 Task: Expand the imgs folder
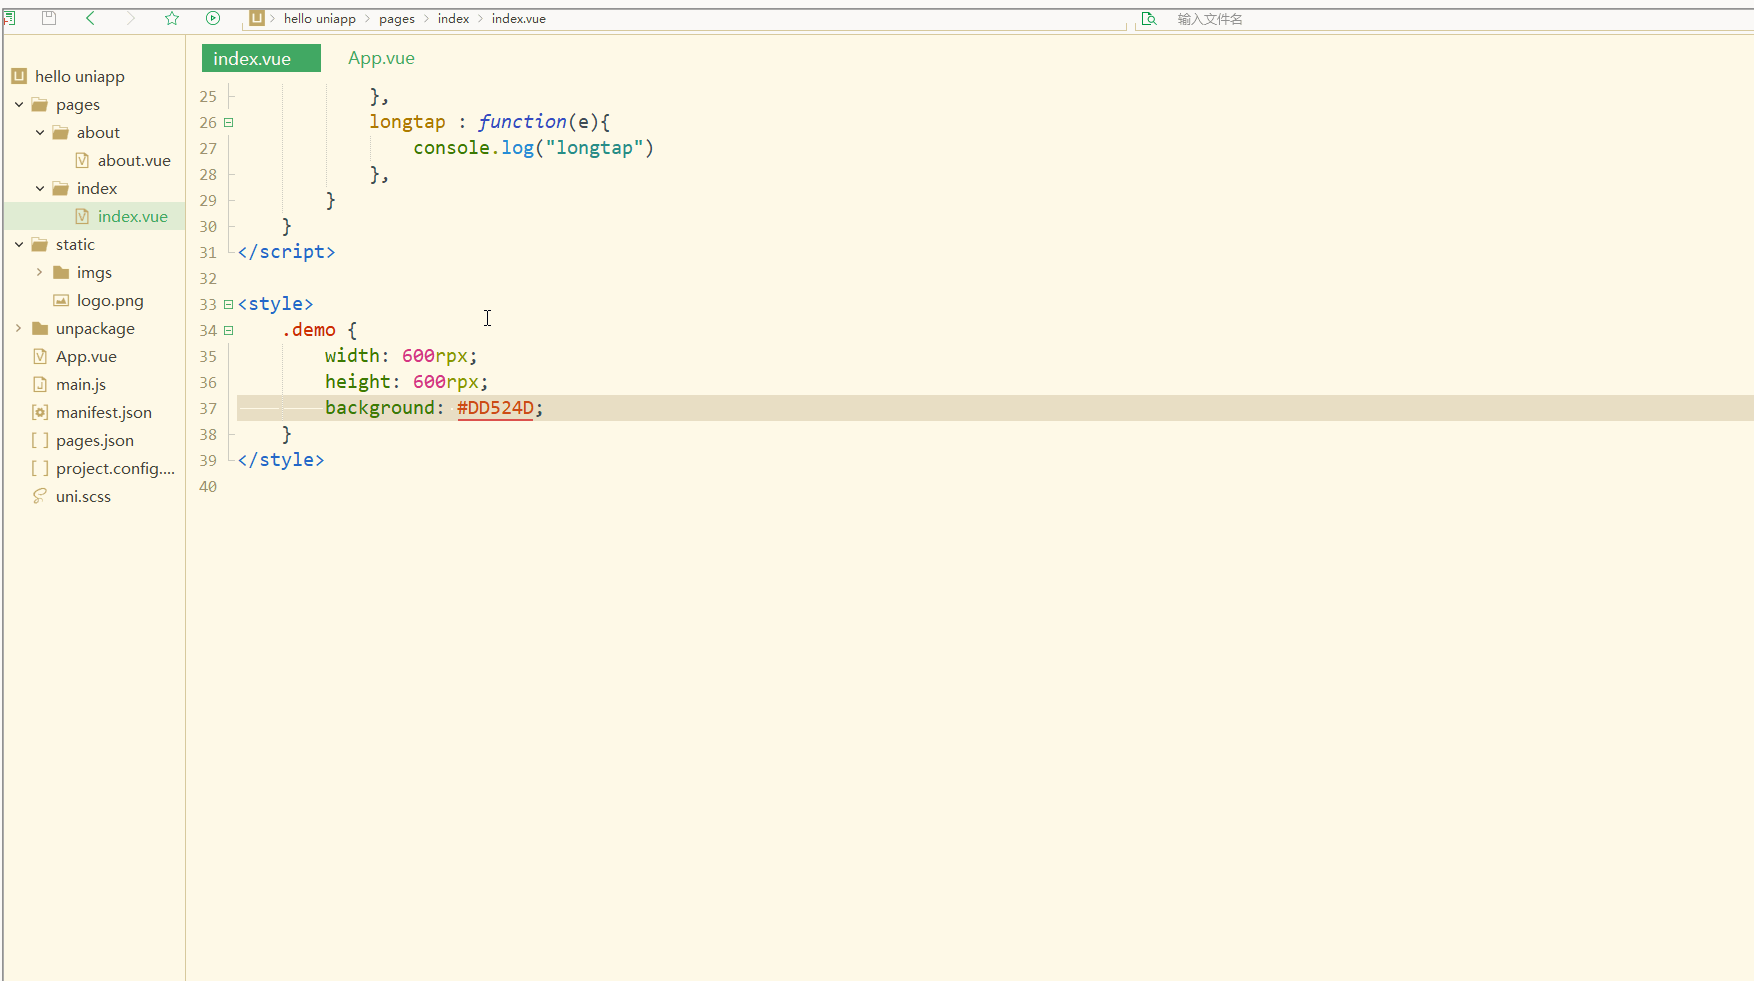39,272
